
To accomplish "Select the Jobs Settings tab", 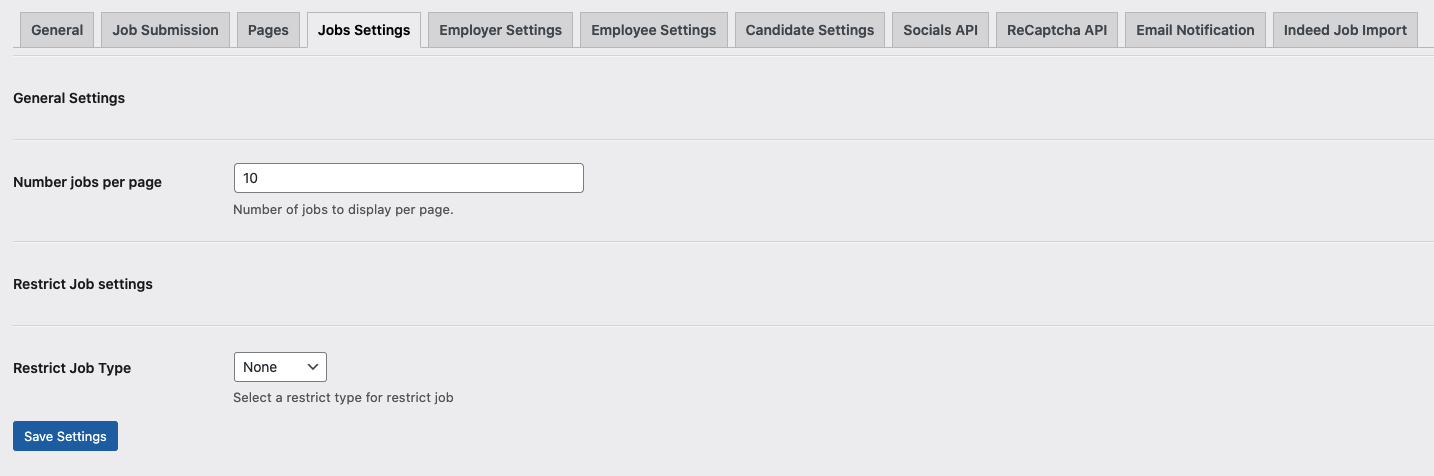I will click(364, 30).
